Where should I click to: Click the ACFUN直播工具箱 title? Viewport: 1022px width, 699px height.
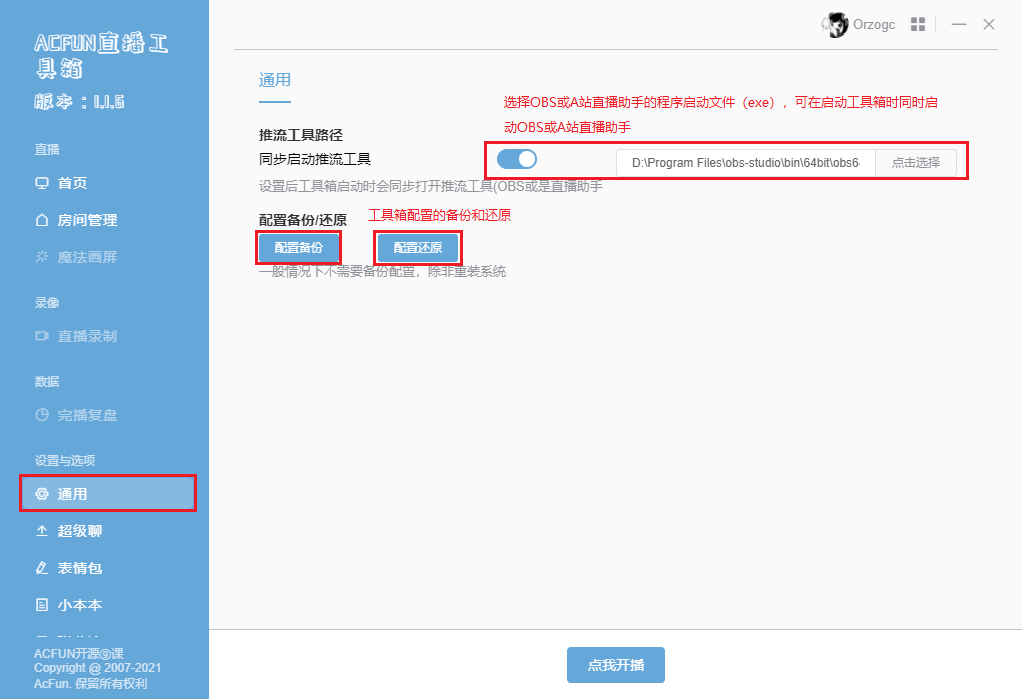(101, 55)
